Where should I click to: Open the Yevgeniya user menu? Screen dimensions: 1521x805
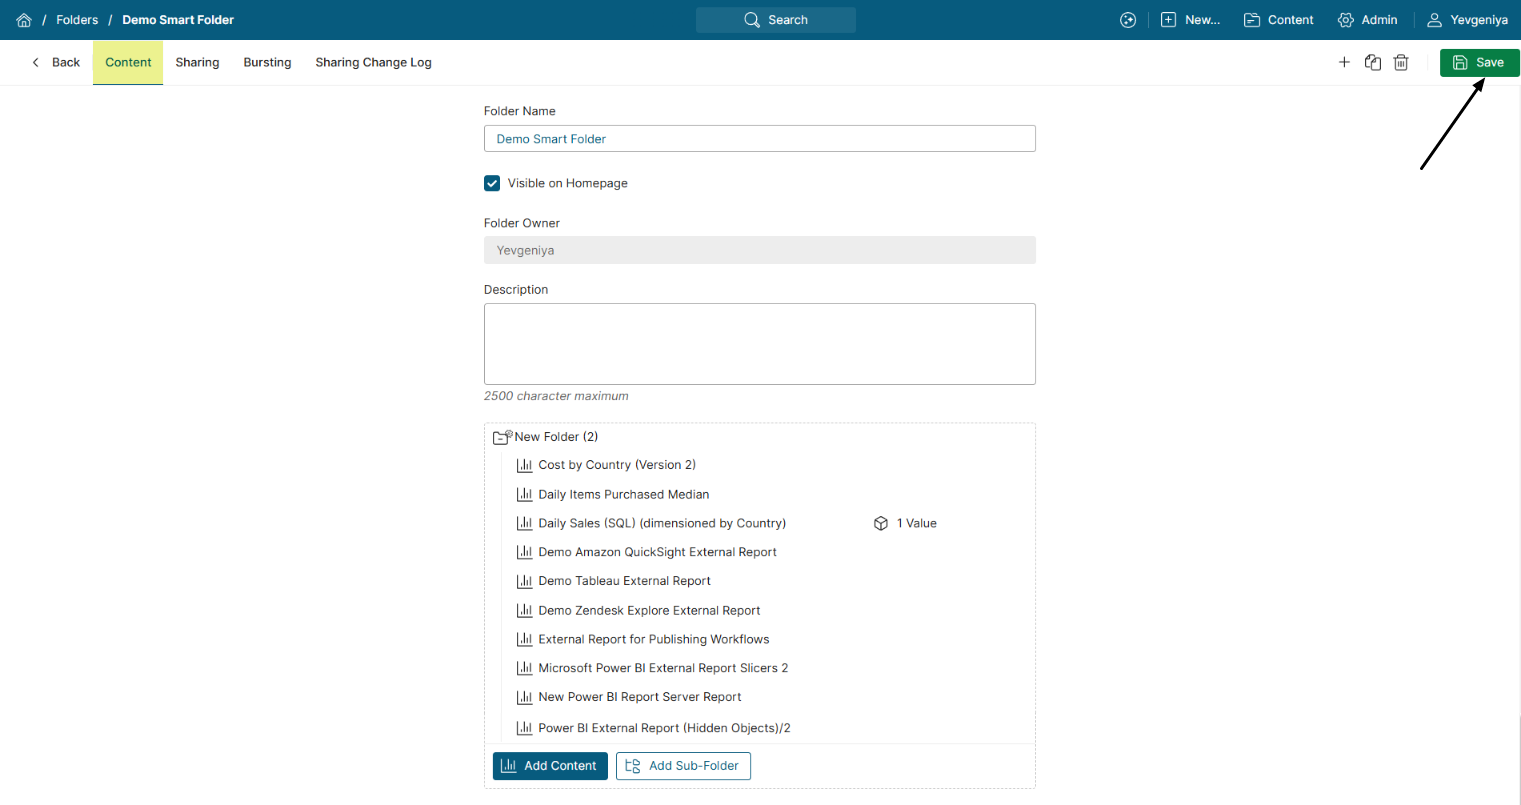coord(1467,20)
